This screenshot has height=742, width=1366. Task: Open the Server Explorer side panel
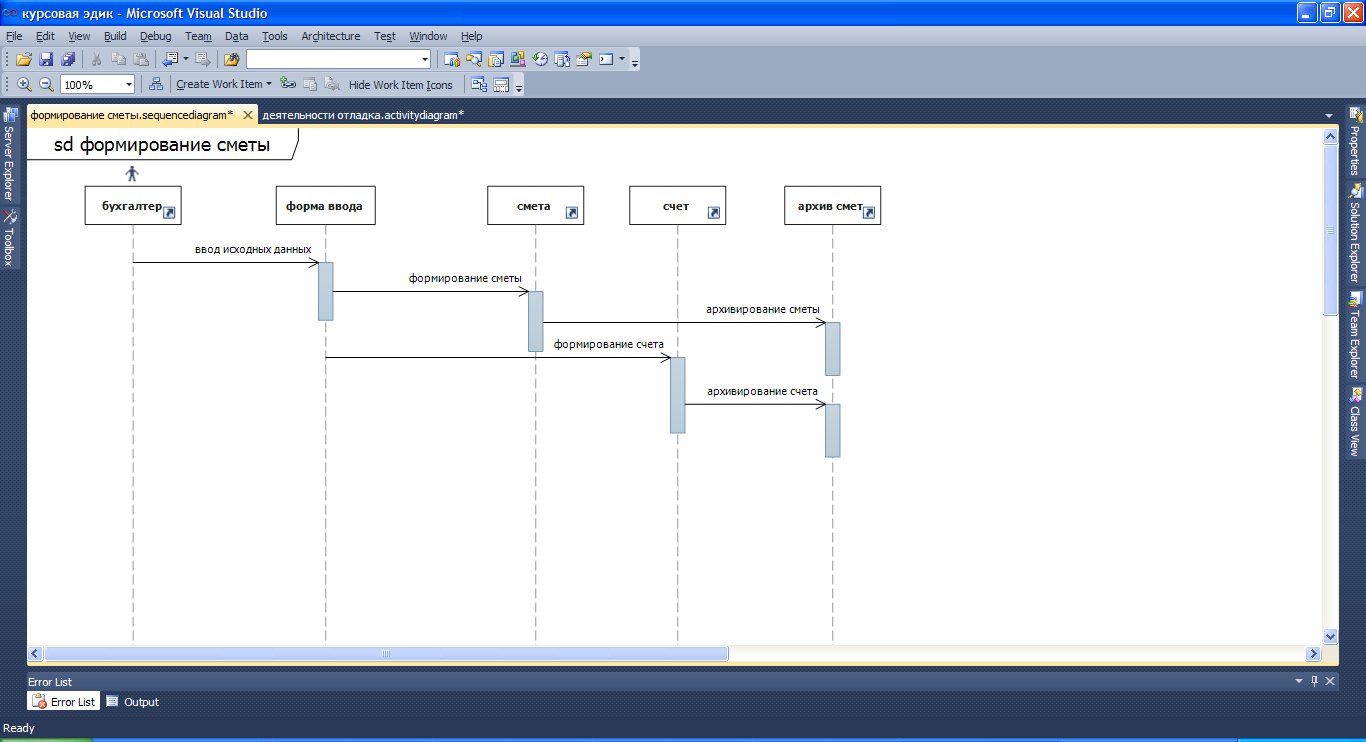click(x=9, y=155)
